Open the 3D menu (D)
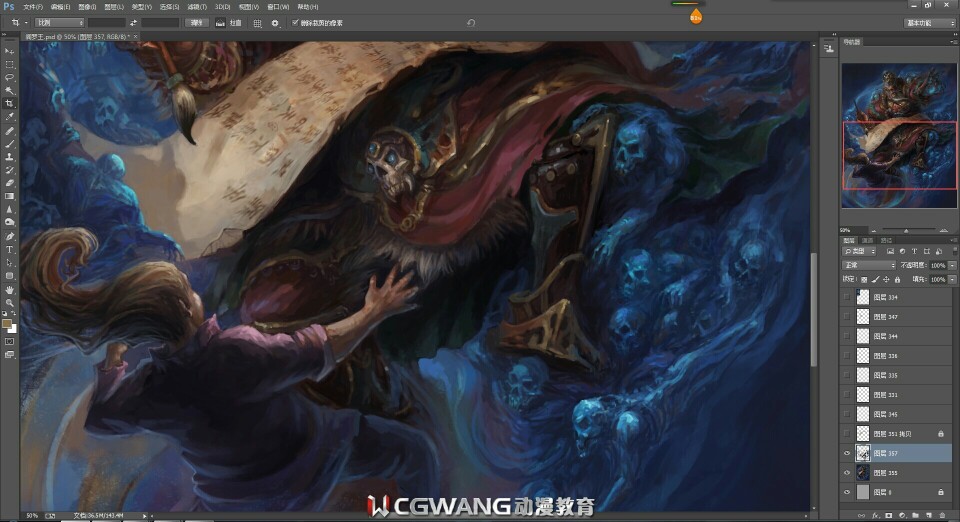The width and height of the screenshot is (960, 522). click(x=222, y=7)
